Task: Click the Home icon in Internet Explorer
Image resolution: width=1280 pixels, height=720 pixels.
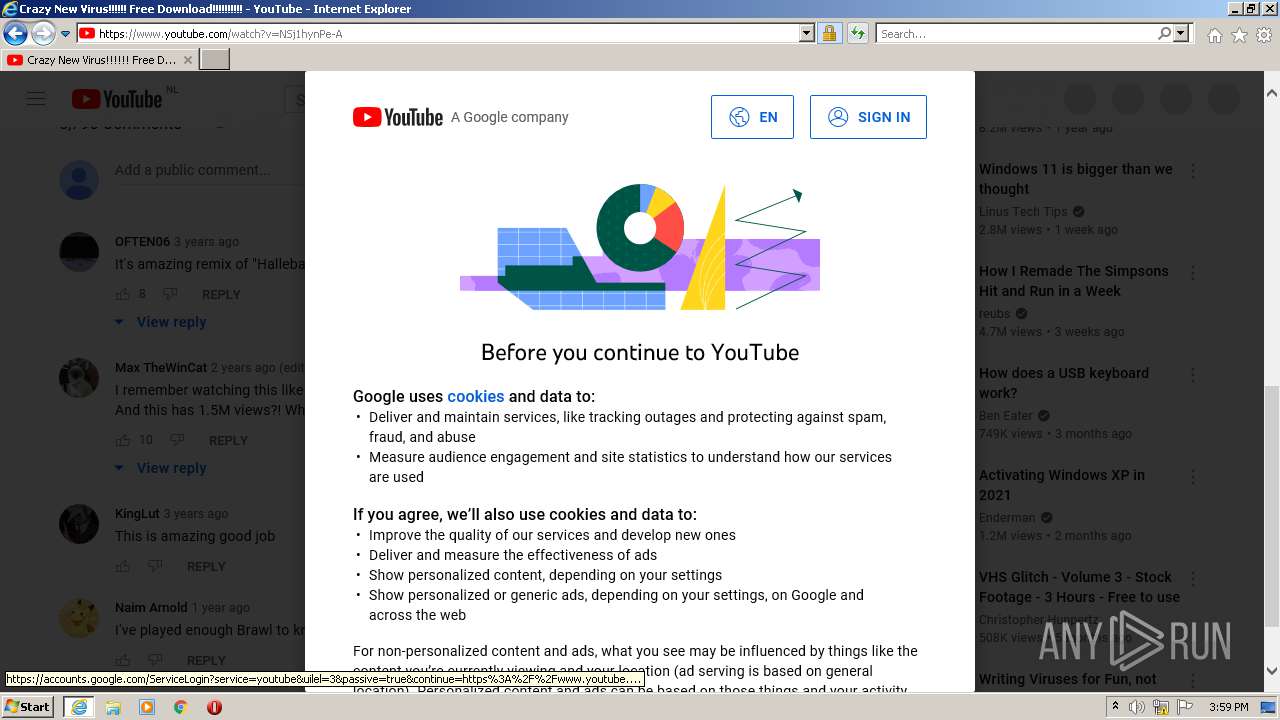Action: pyautogui.click(x=1214, y=35)
